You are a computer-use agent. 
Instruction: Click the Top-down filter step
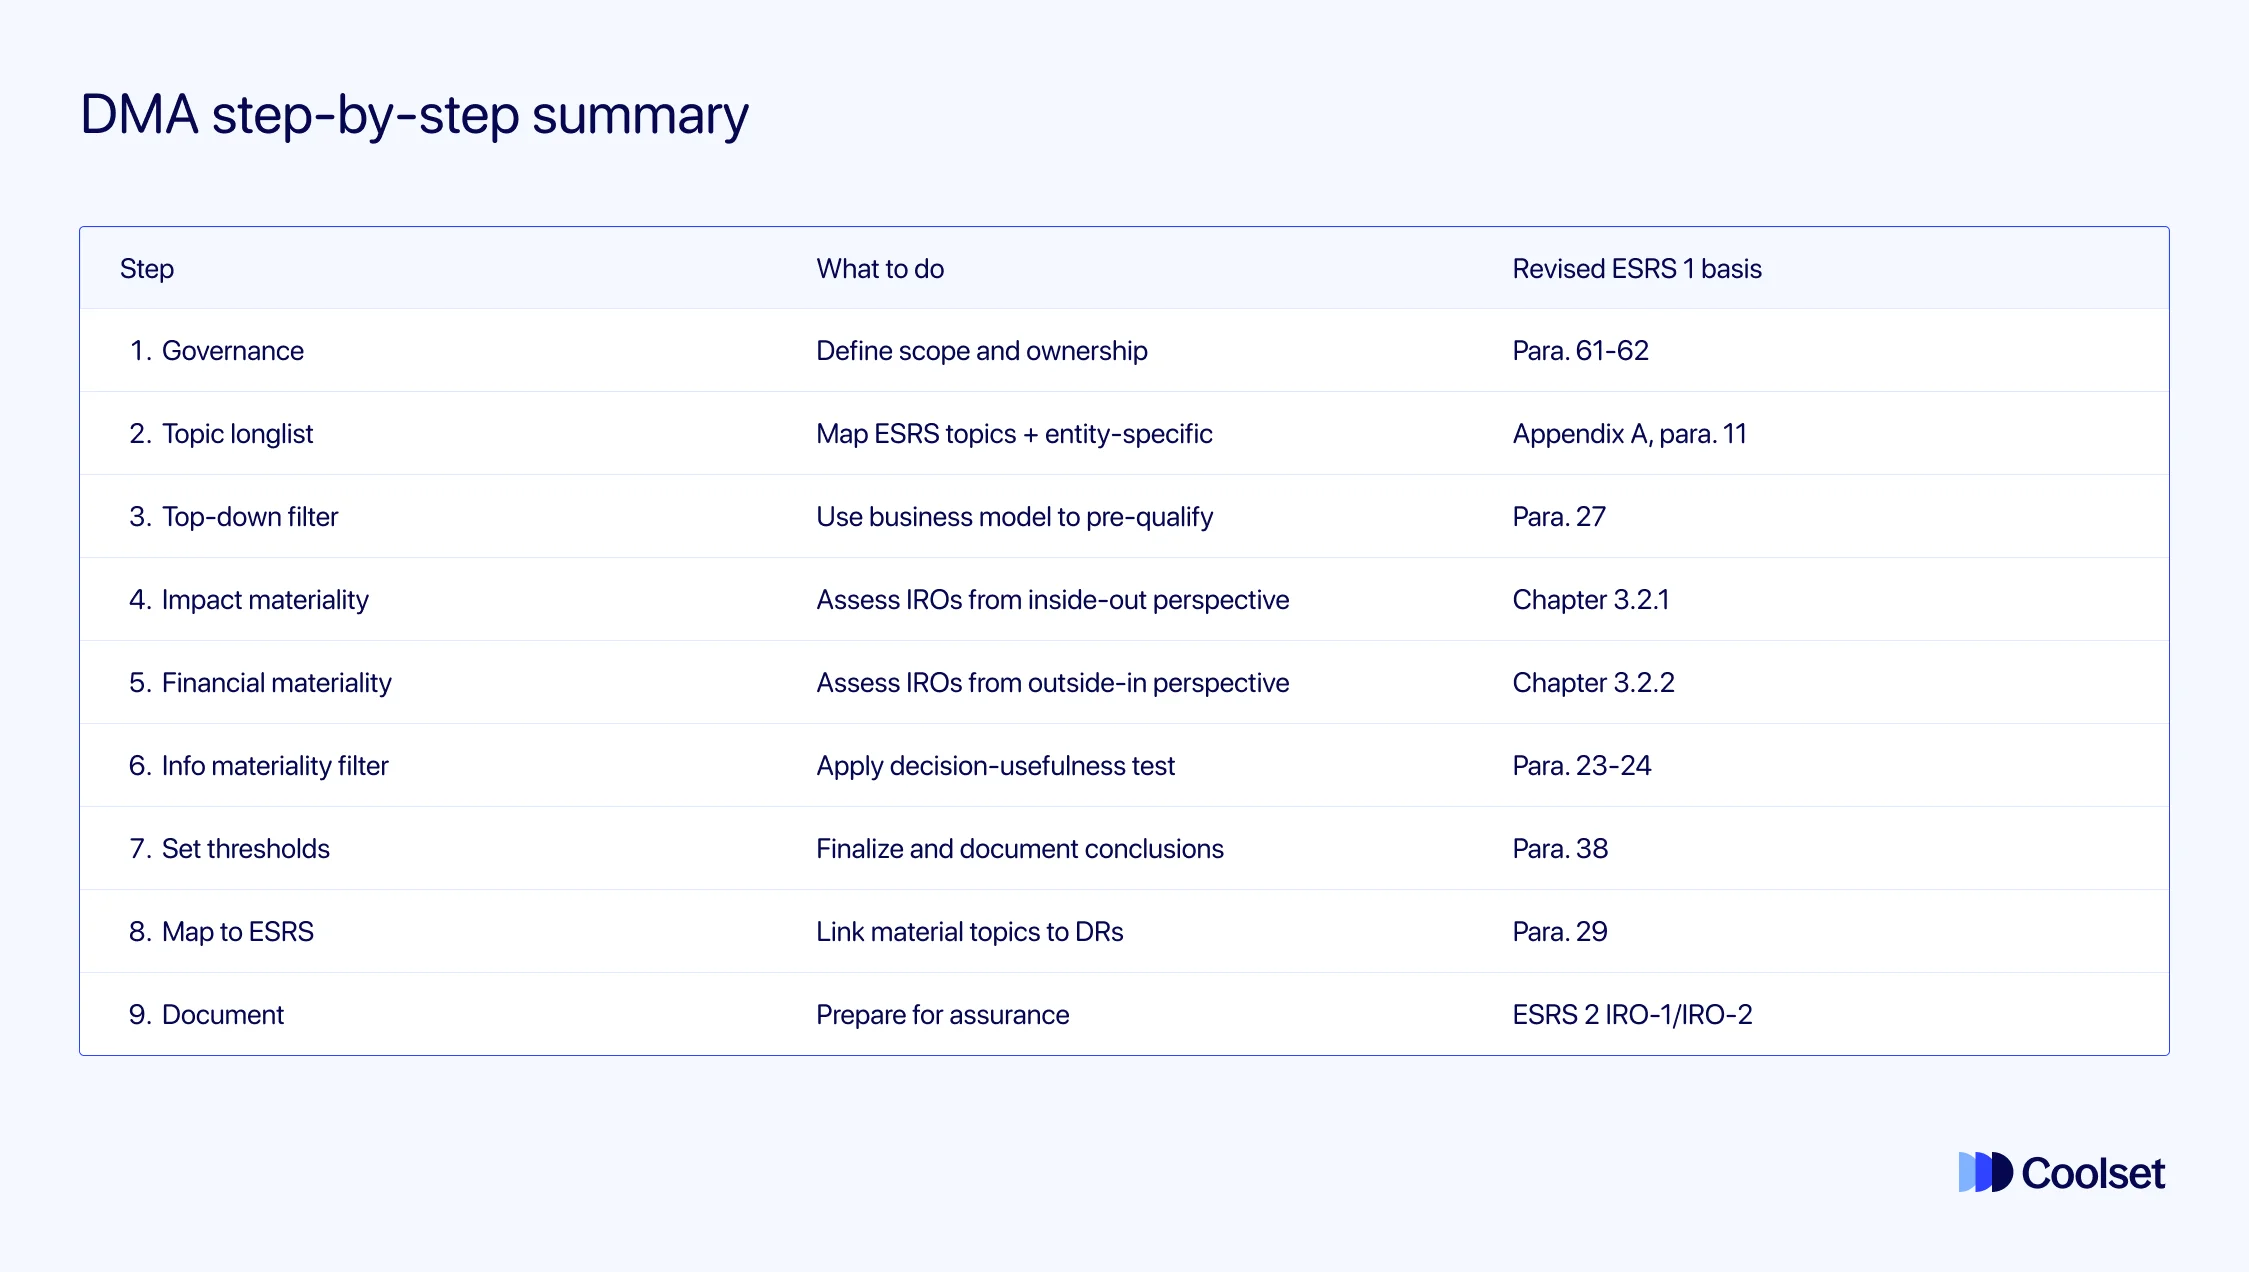click(249, 517)
